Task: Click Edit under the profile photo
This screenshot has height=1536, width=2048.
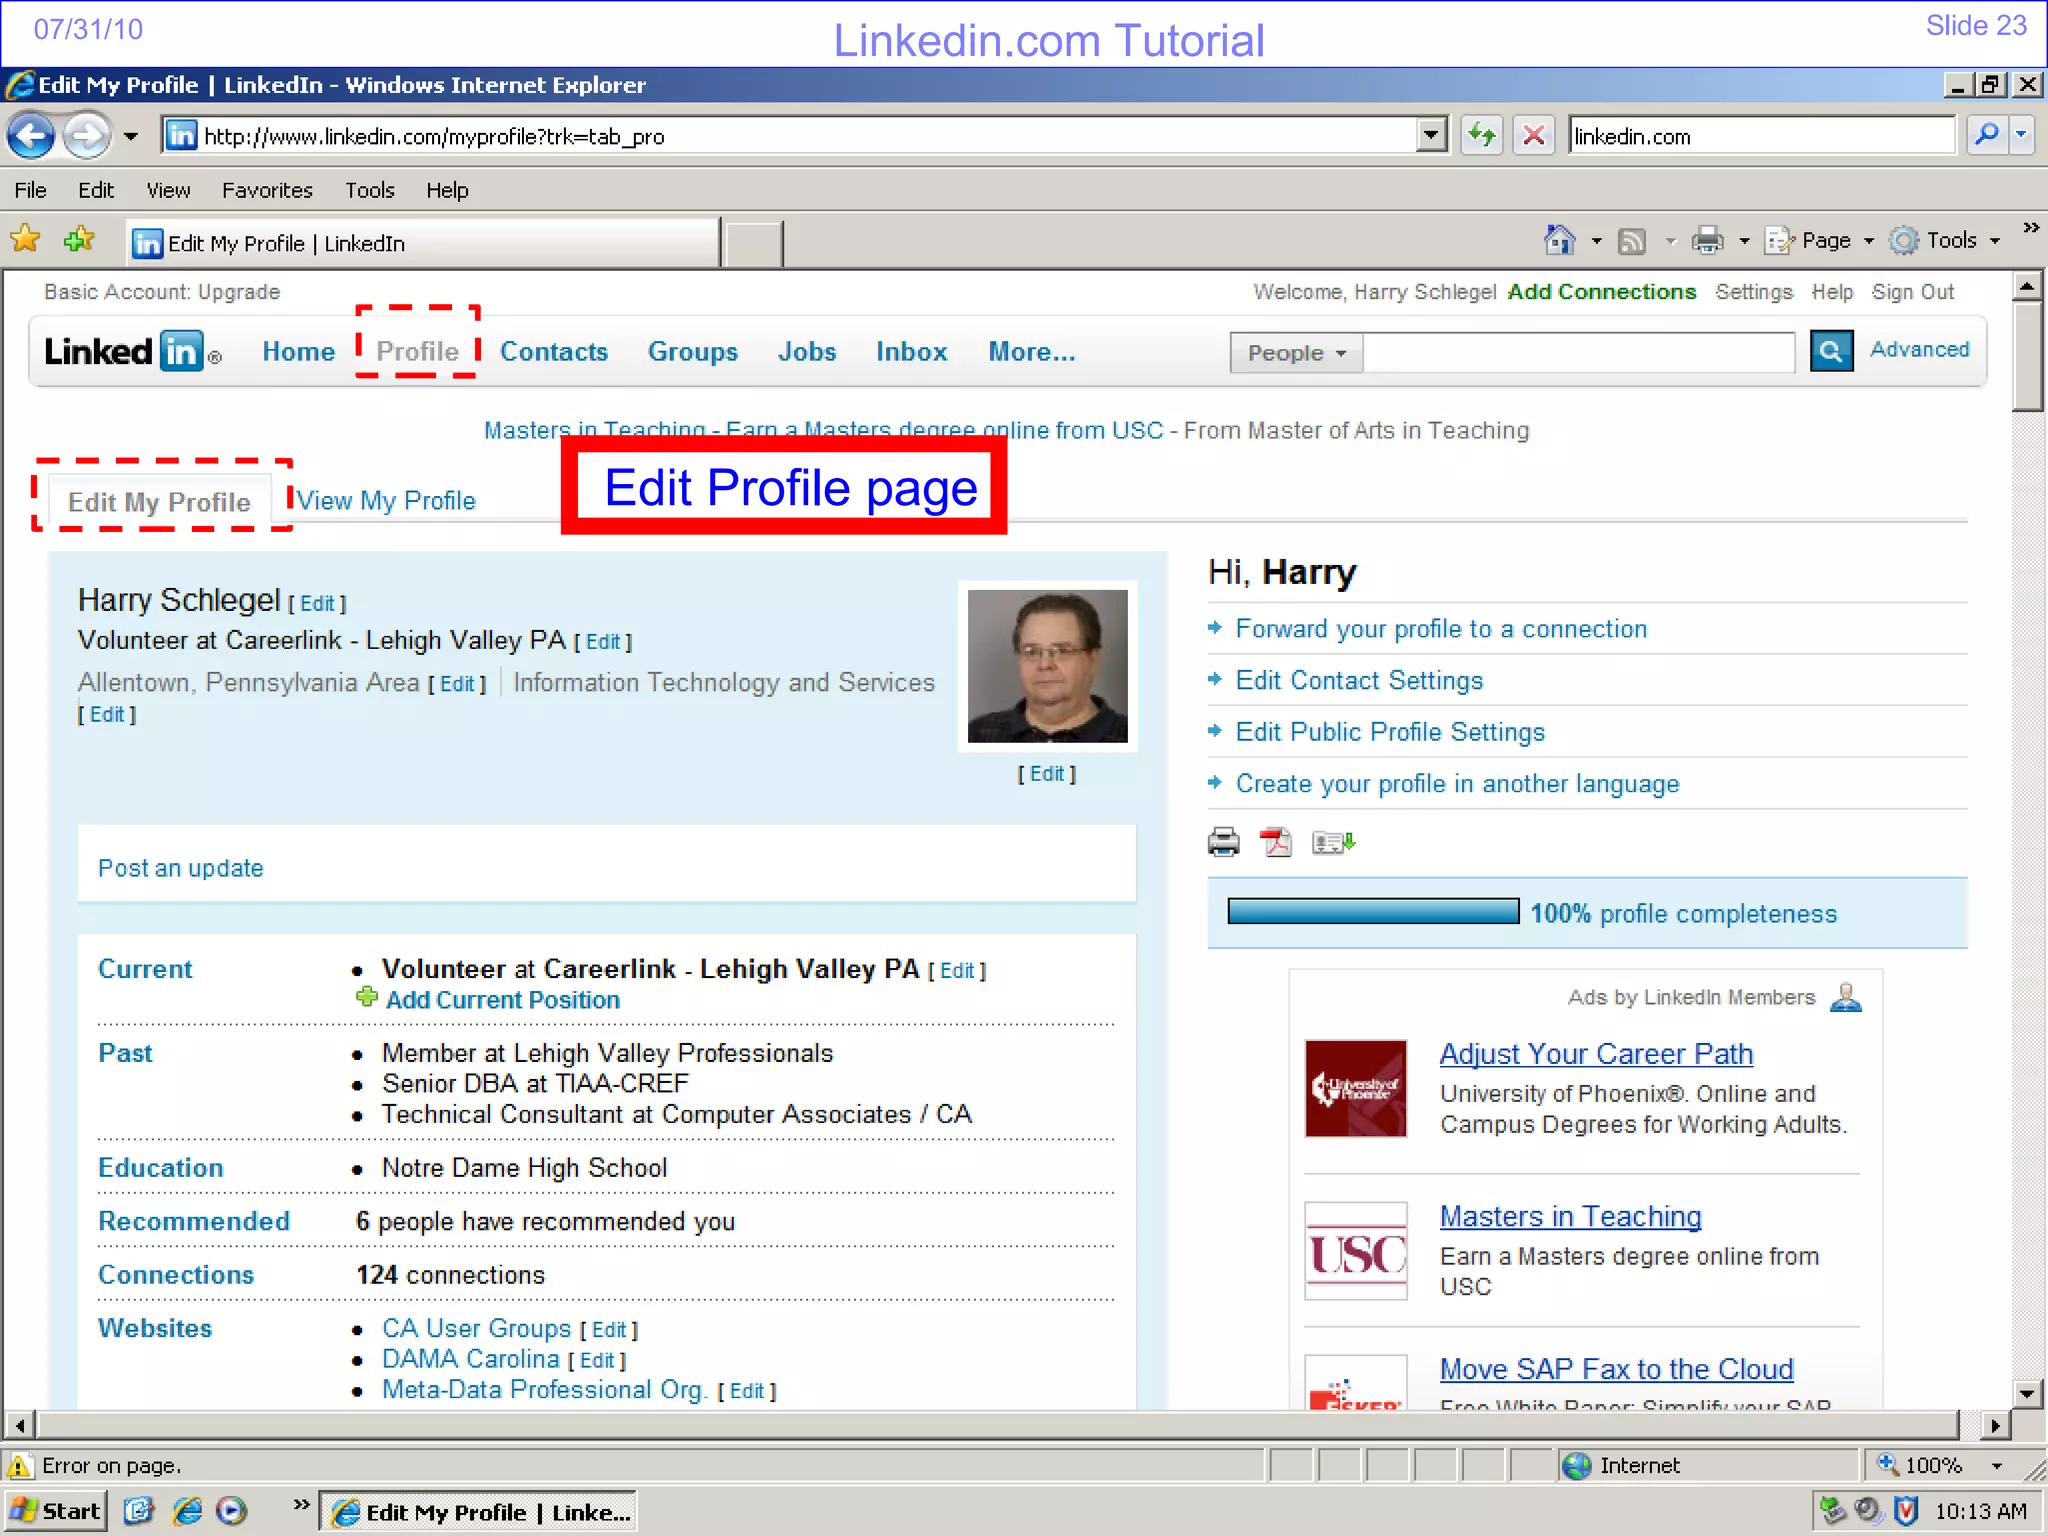Action: pyautogui.click(x=1047, y=774)
